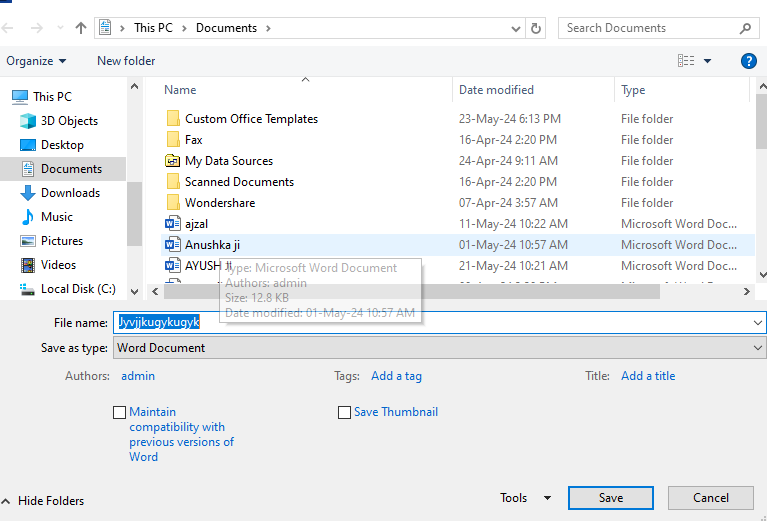
Task: Collapse the pane with Hide Folders
Action: [x=43, y=501]
